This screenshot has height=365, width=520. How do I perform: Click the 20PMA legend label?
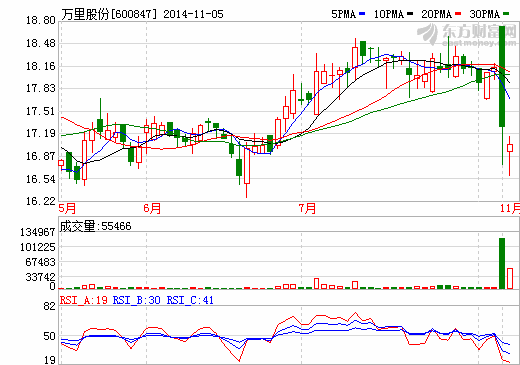coord(437,14)
